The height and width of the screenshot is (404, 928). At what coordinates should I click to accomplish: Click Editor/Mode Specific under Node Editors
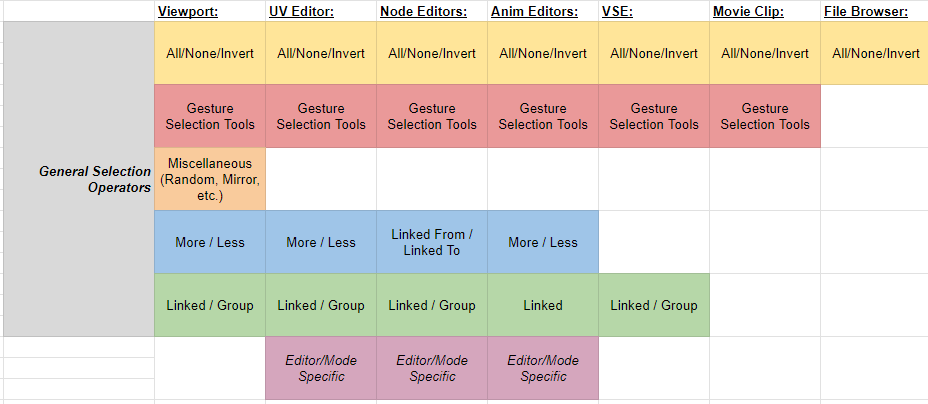point(432,368)
